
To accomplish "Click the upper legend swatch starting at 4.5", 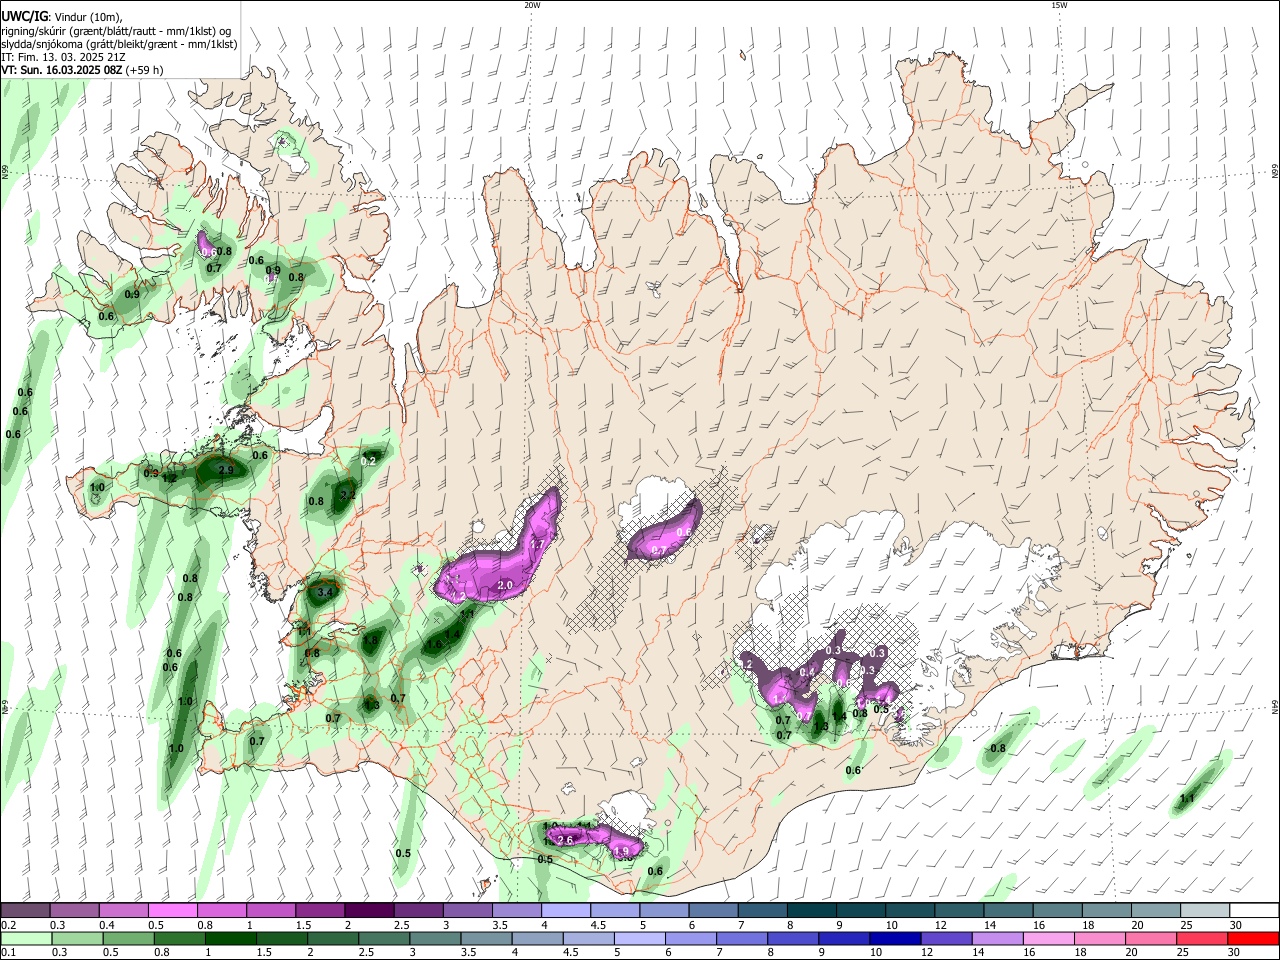I will pos(613,911).
